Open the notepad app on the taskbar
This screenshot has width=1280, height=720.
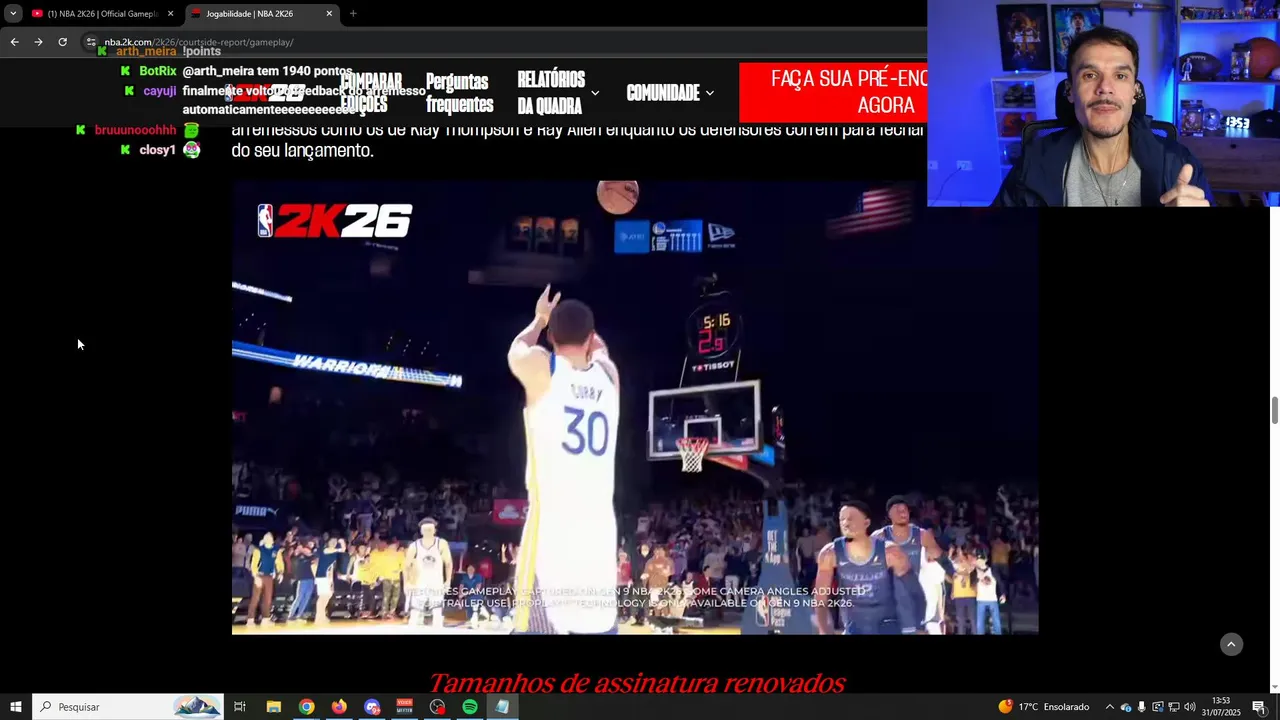point(502,707)
